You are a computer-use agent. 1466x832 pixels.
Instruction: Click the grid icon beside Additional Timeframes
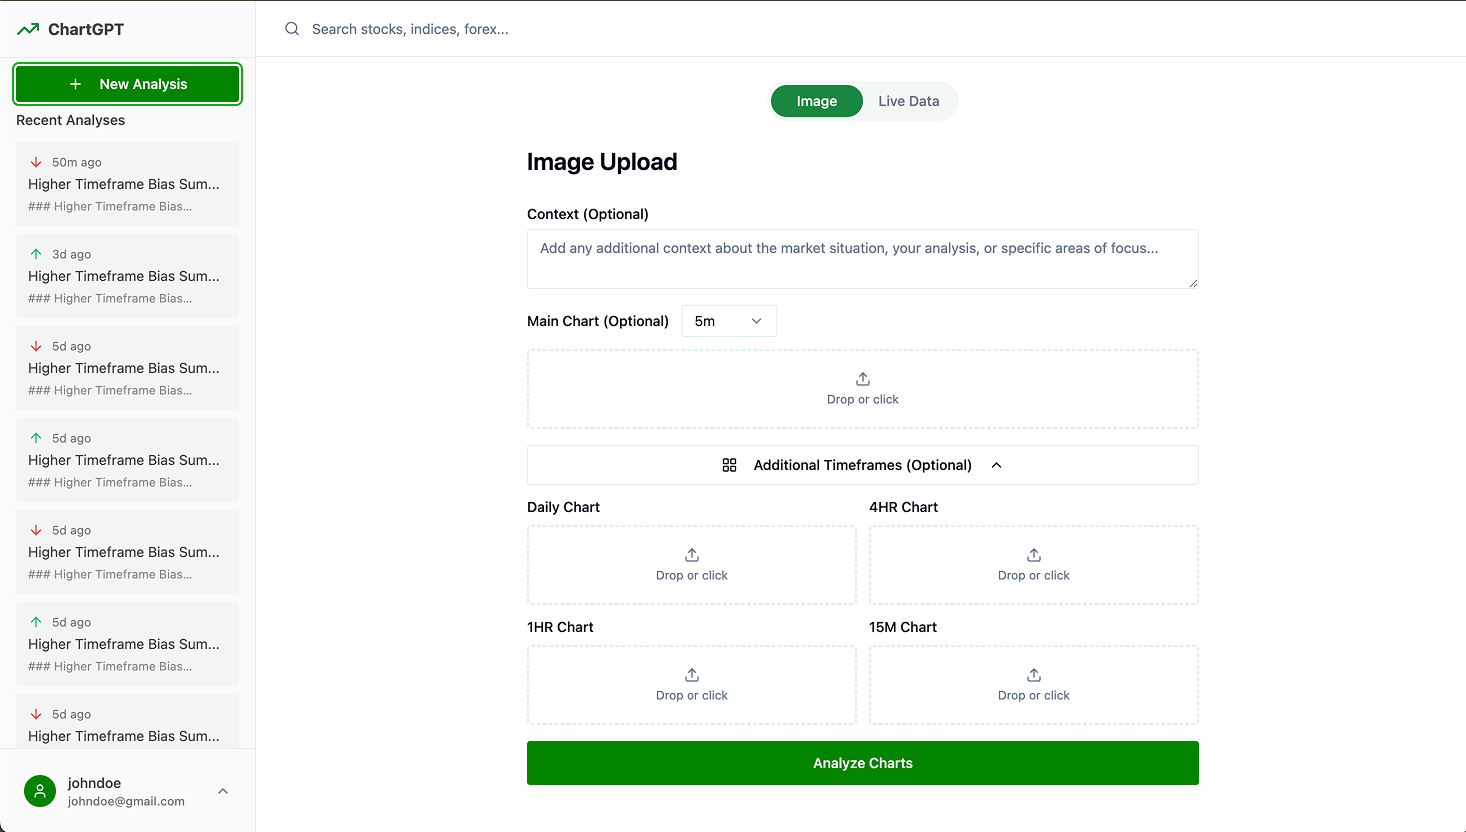[730, 465]
